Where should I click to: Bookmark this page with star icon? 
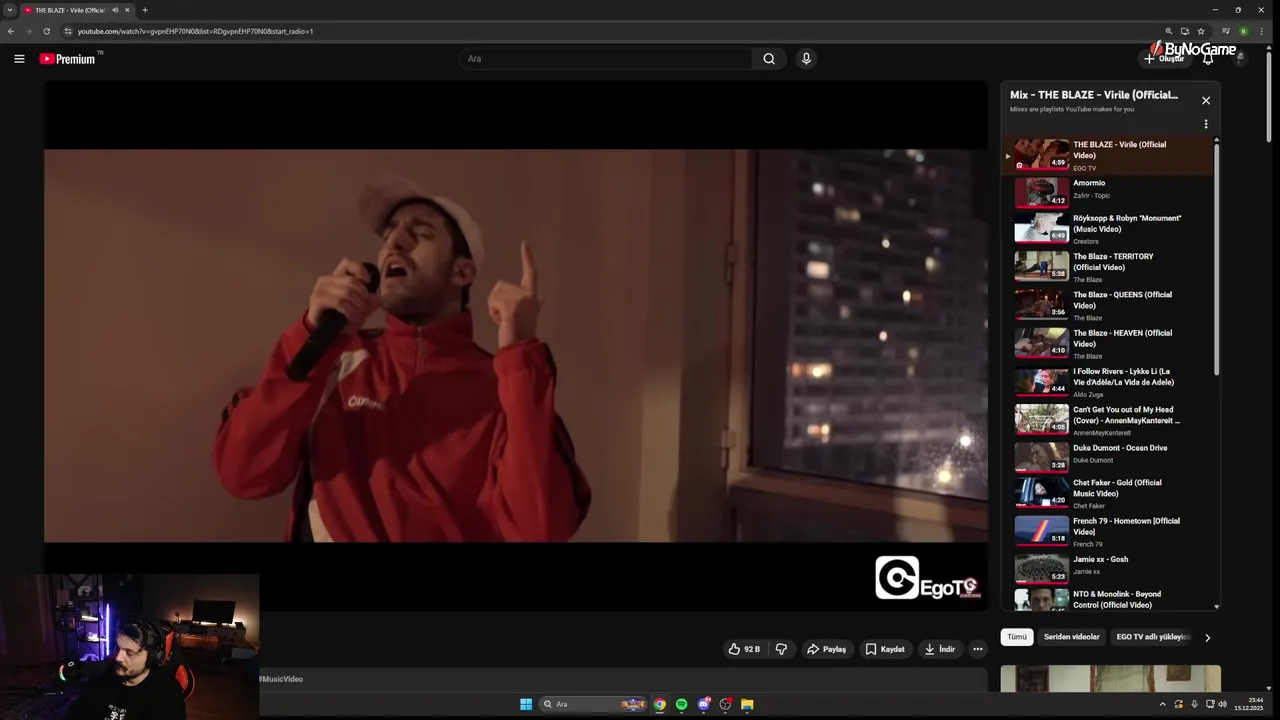tap(1201, 31)
